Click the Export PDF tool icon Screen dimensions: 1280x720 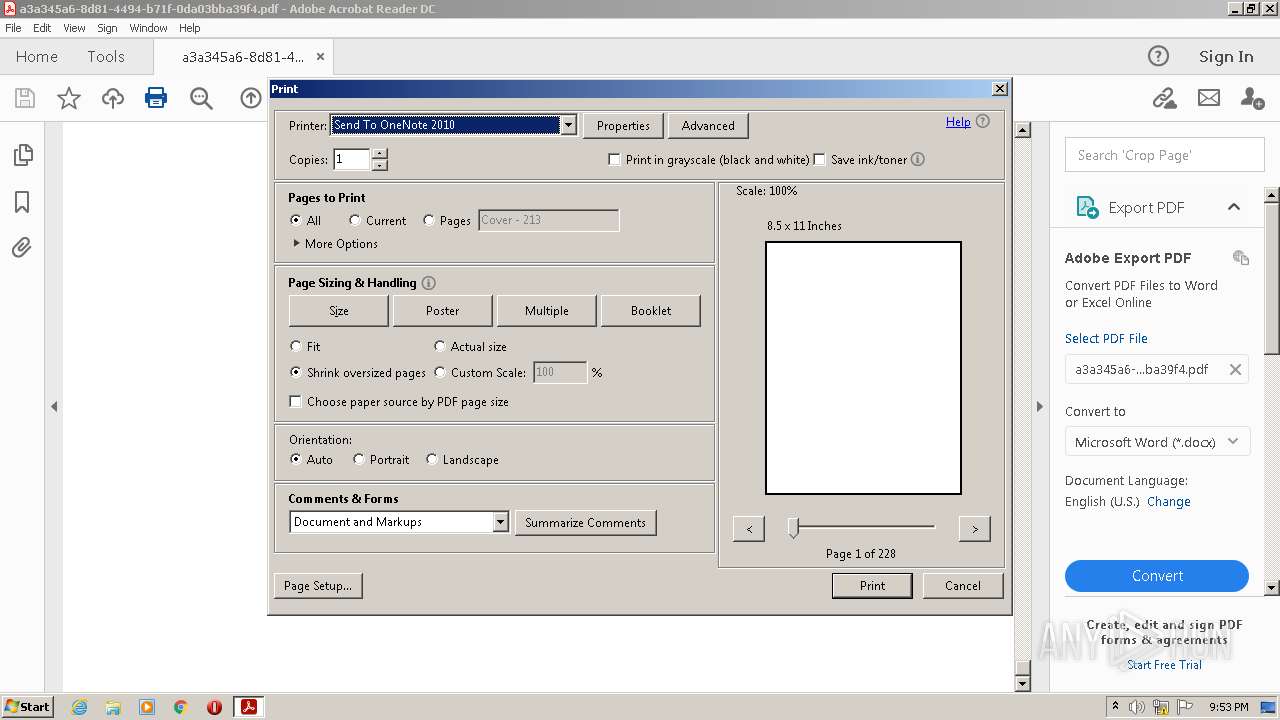click(x=1087, y=207)
